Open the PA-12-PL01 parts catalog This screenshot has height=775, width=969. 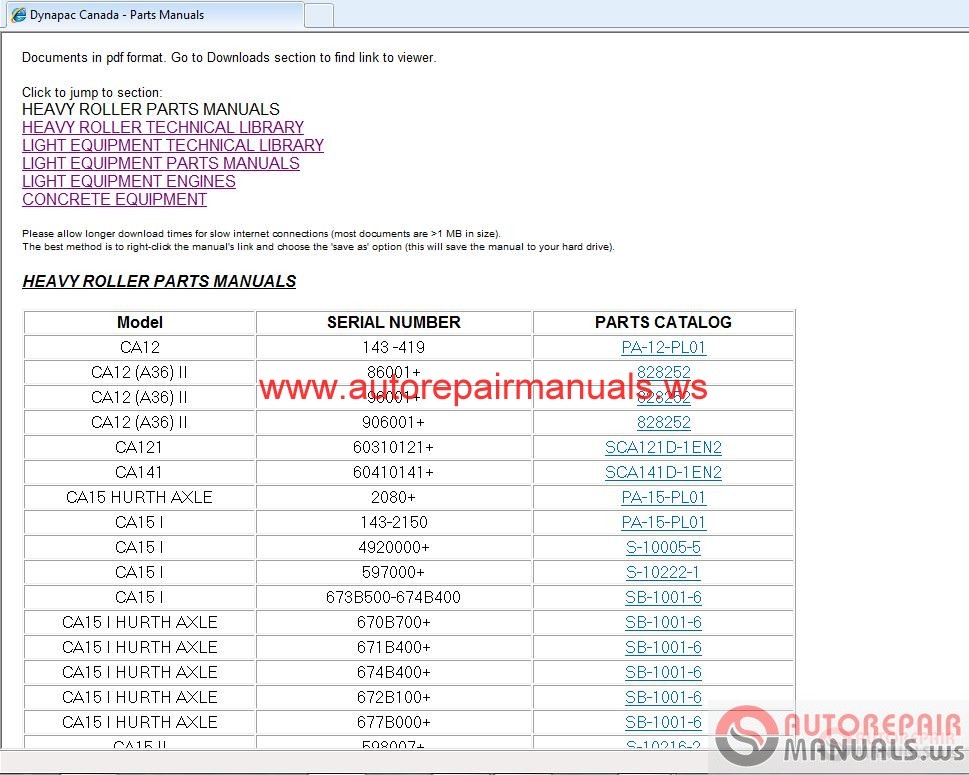[663, 347]
